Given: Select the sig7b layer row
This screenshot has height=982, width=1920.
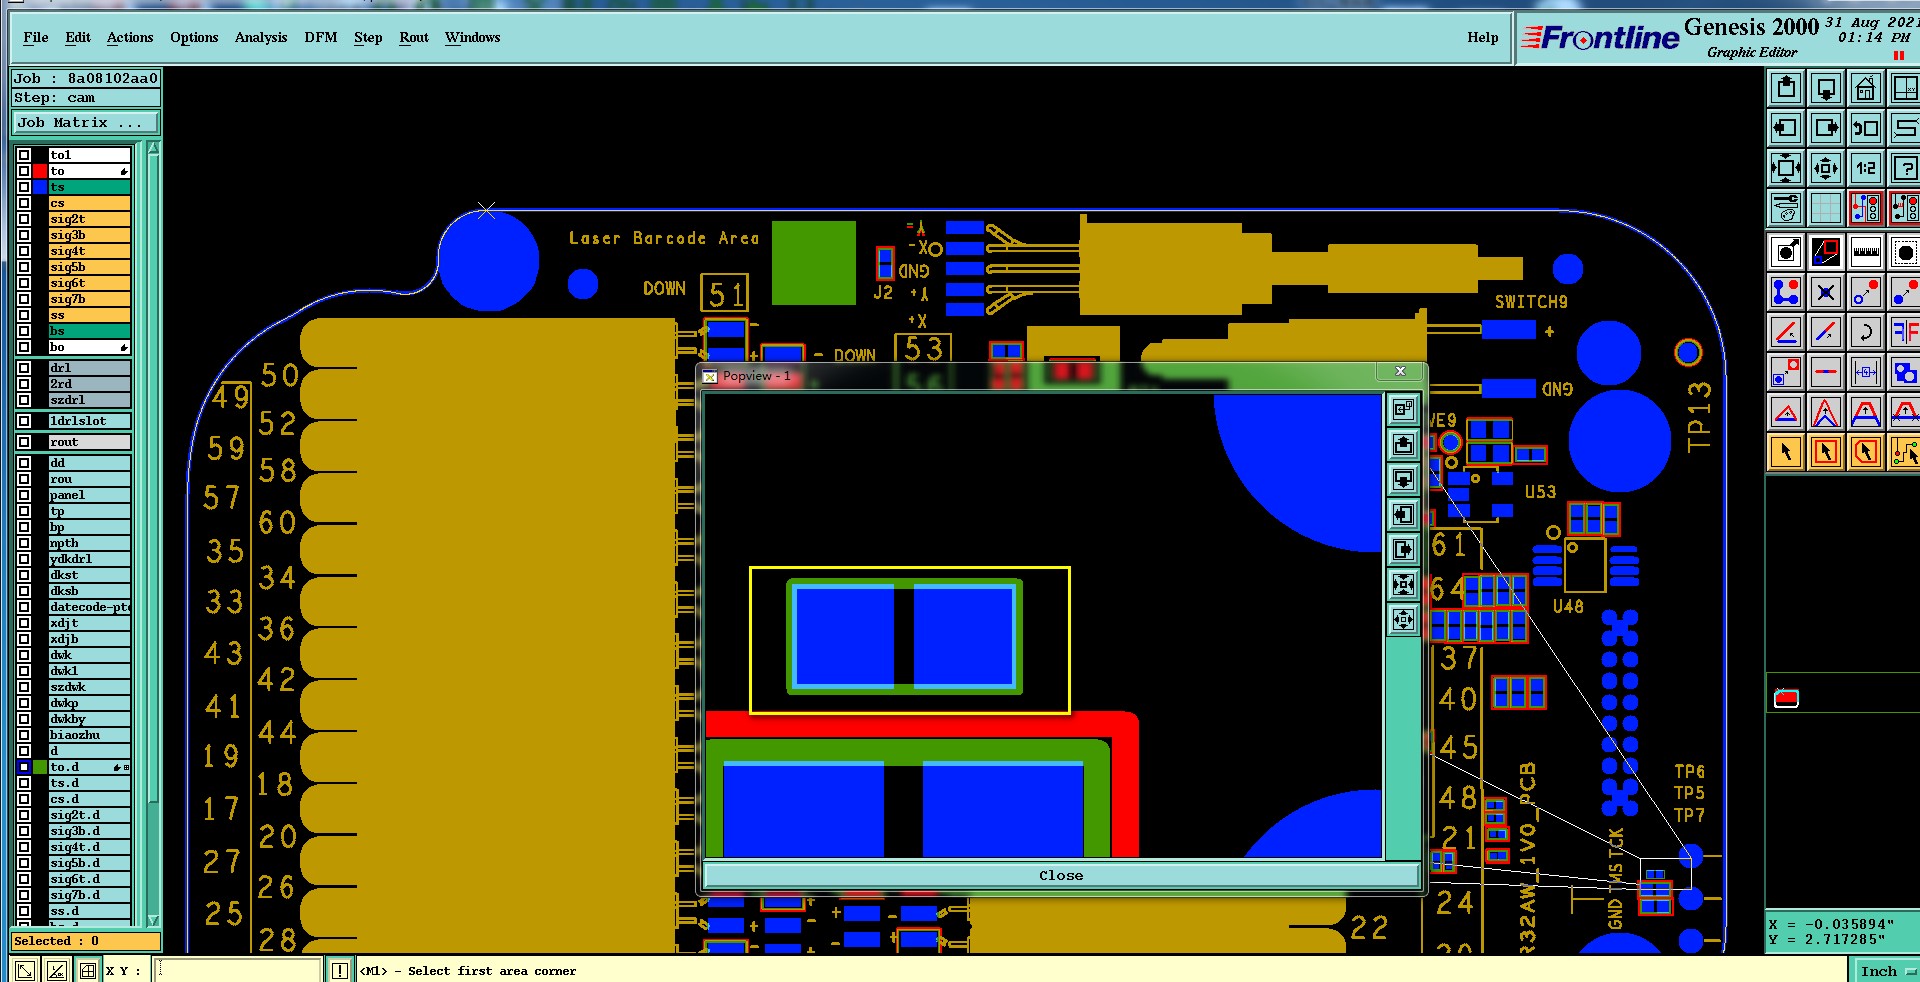Looking at the screenshot, I should click(x=90, y=299).
